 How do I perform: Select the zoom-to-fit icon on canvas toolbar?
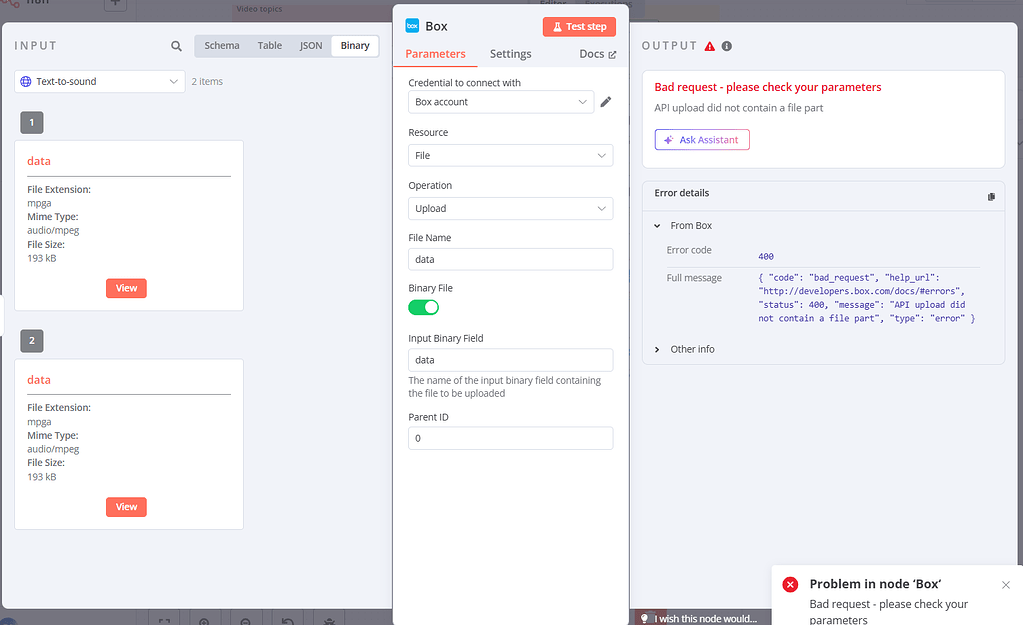[x=163, y=620]
